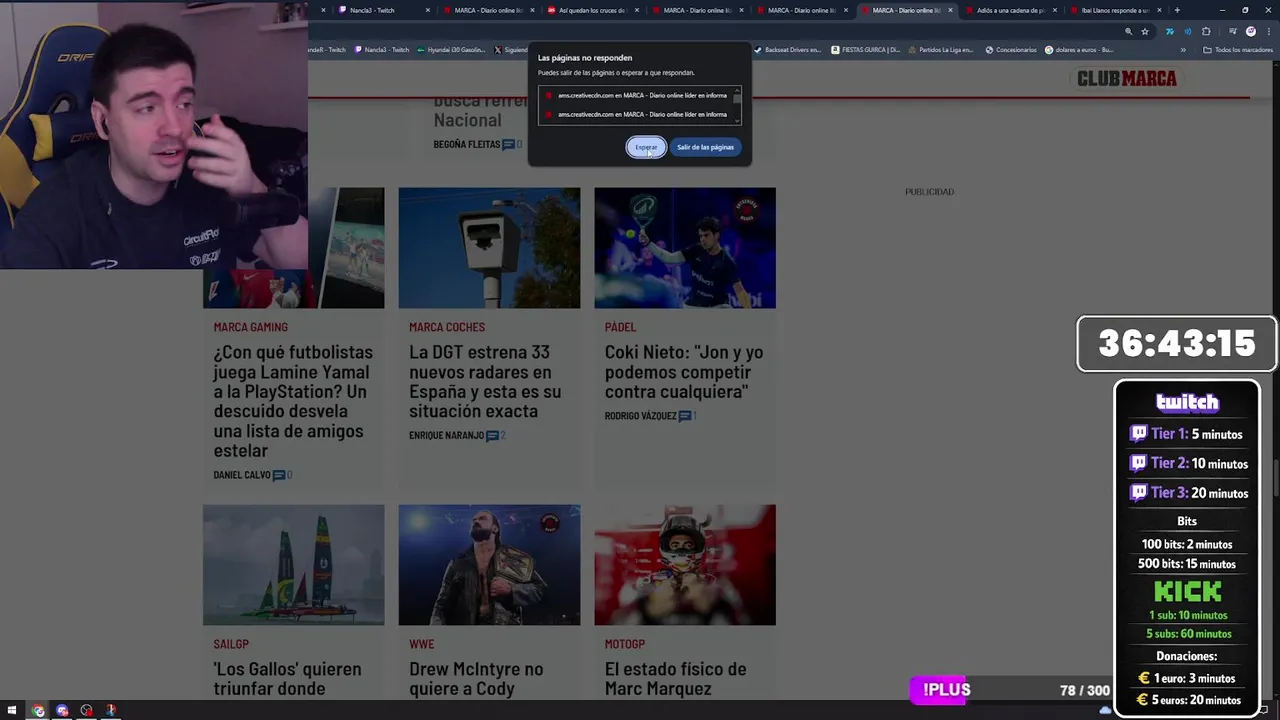Open author Enrique Naranjo's link
The image size is (1280, 720).
point(446,435)
